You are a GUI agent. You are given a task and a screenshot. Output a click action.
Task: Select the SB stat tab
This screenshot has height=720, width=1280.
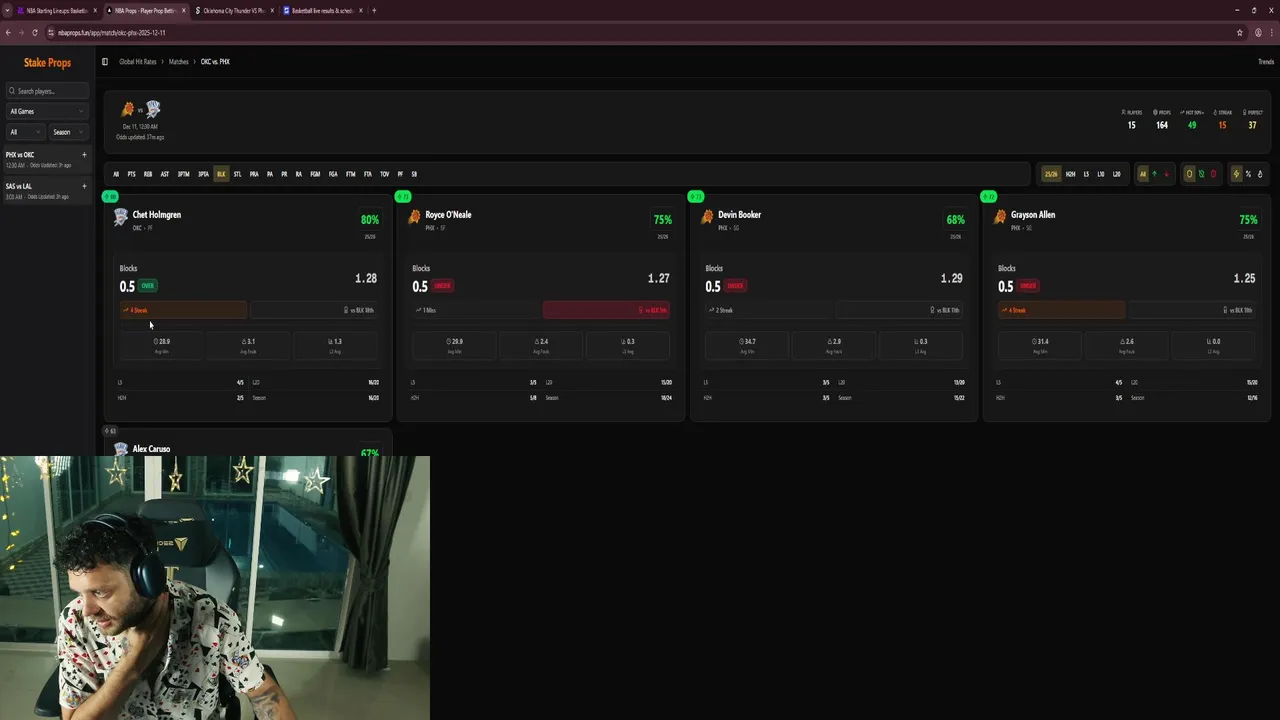click(414, 174)
